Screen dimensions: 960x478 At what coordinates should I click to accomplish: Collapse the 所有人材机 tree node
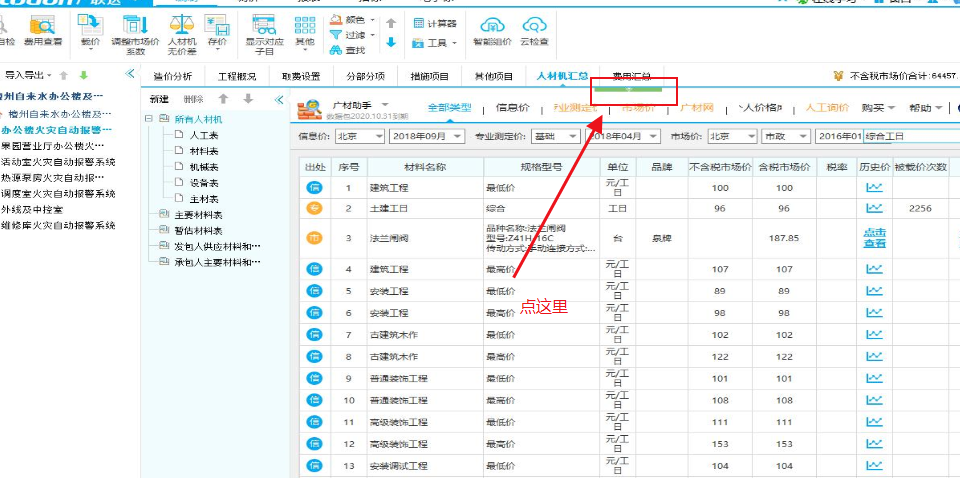[x=149, y=119]
